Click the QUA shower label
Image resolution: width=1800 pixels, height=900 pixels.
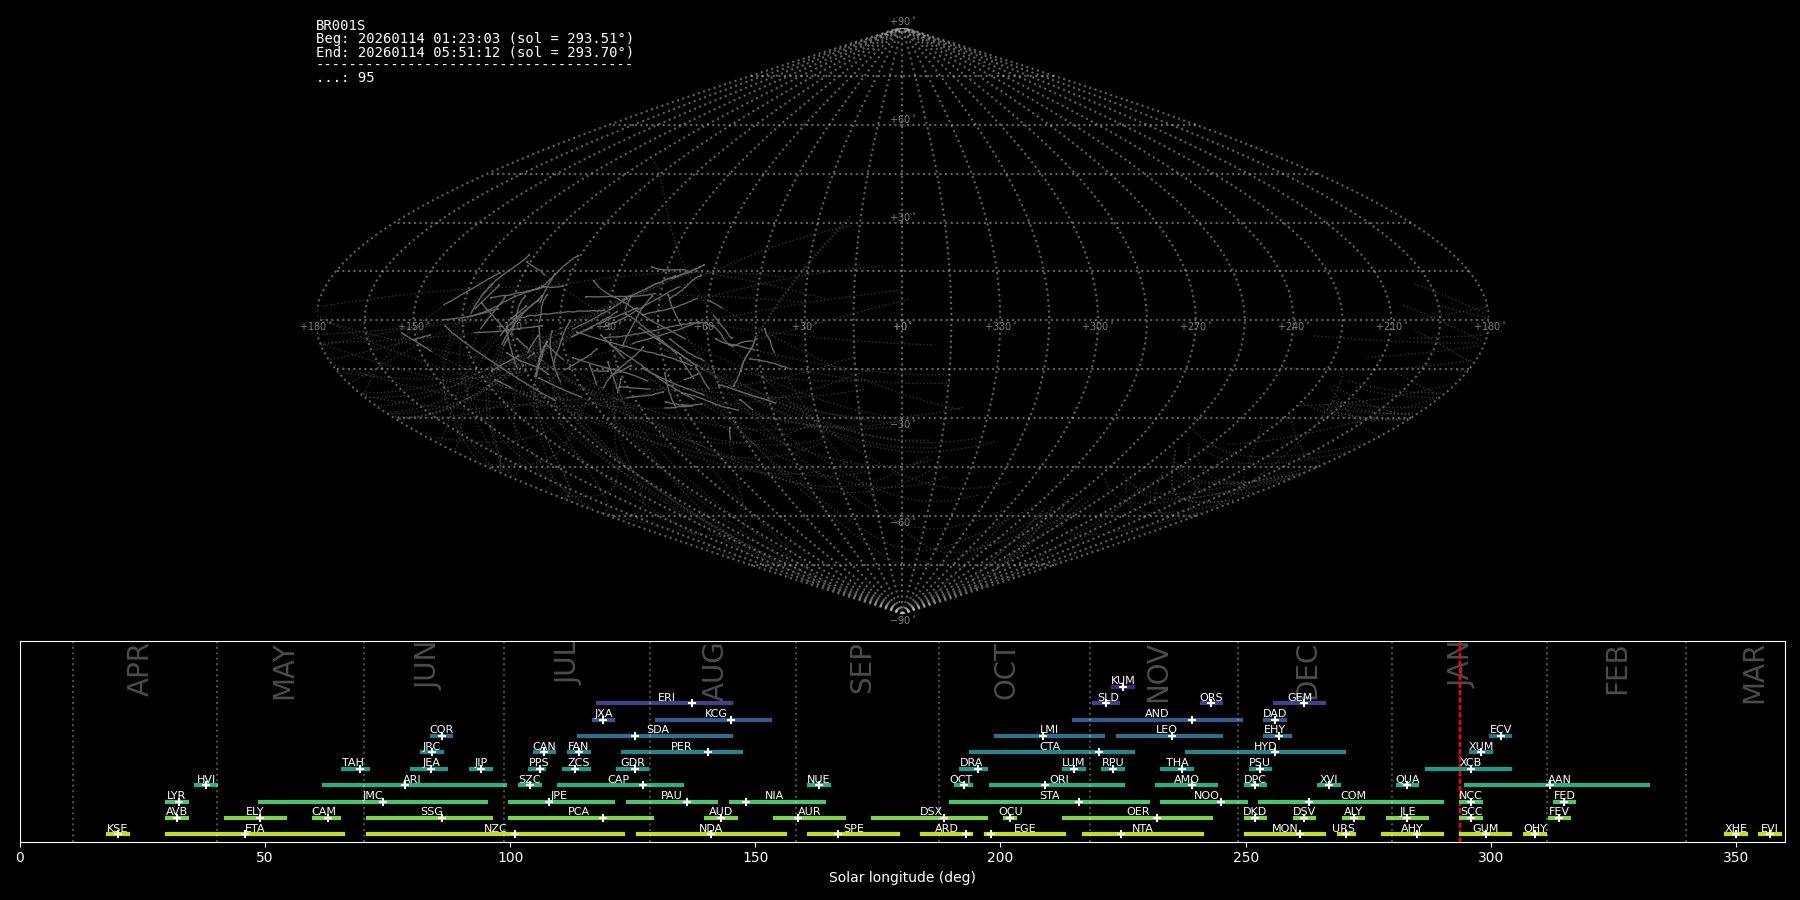coord(1407,780)
